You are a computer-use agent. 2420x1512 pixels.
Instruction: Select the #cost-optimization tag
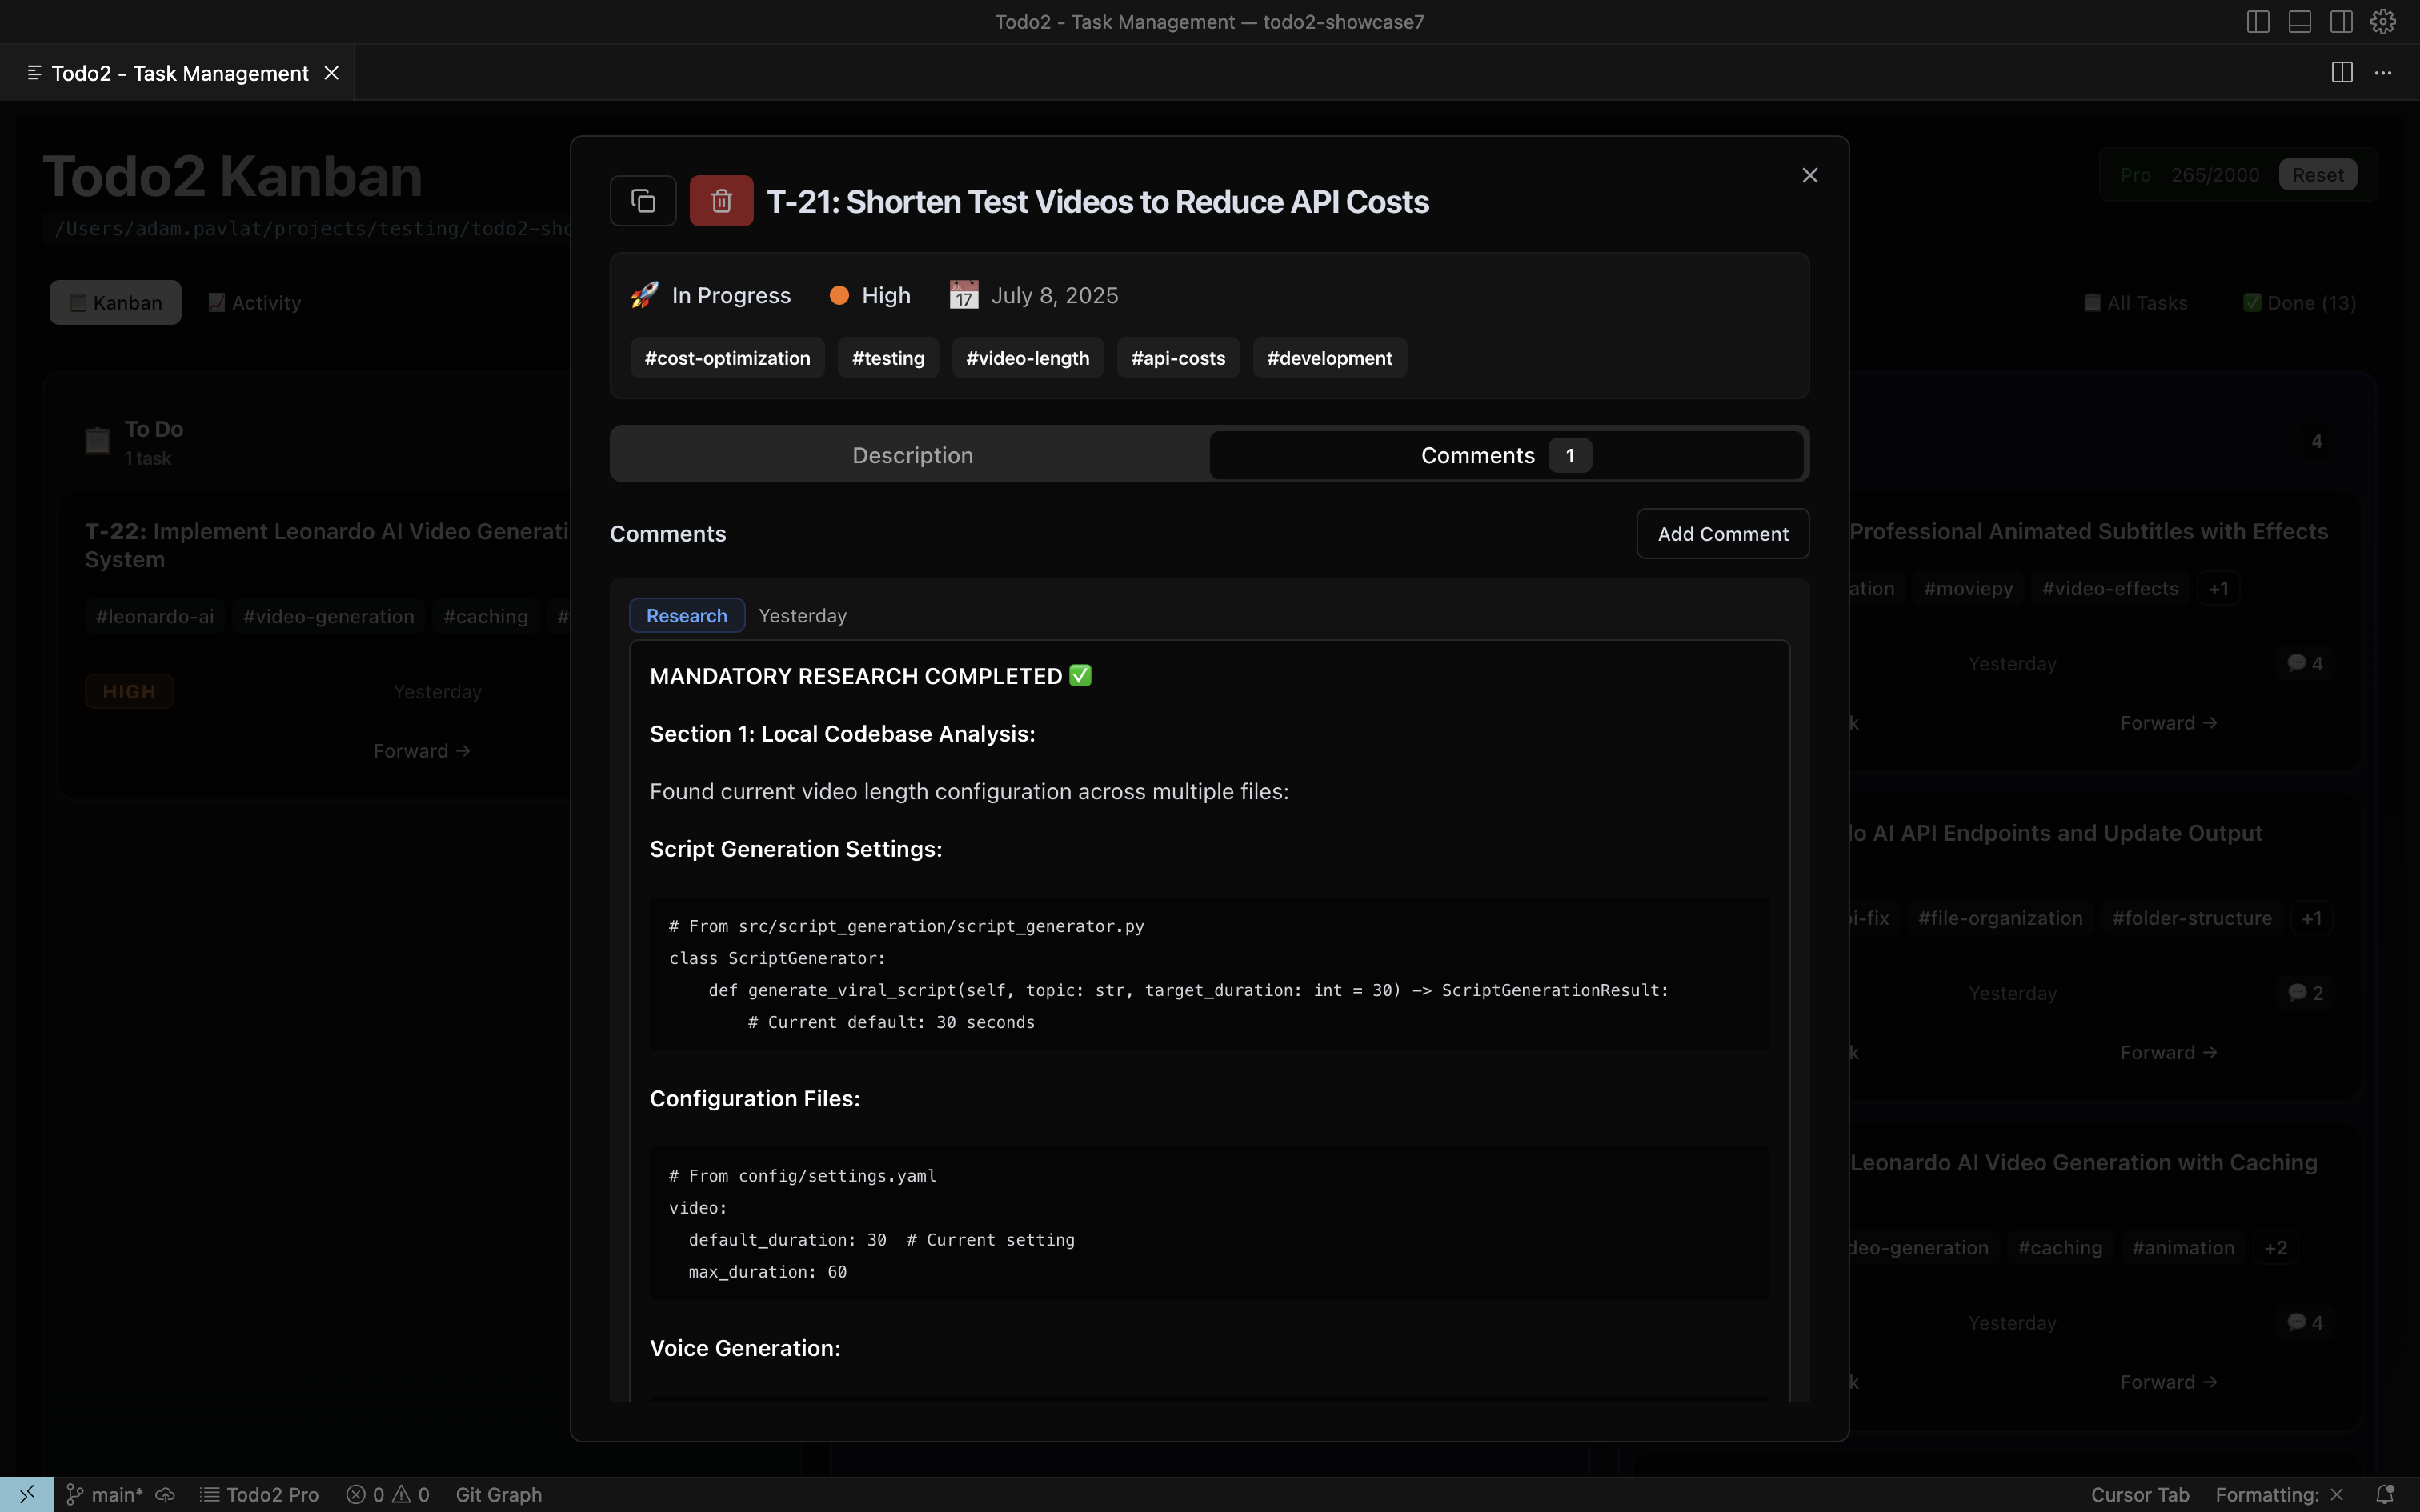[727, 358]
